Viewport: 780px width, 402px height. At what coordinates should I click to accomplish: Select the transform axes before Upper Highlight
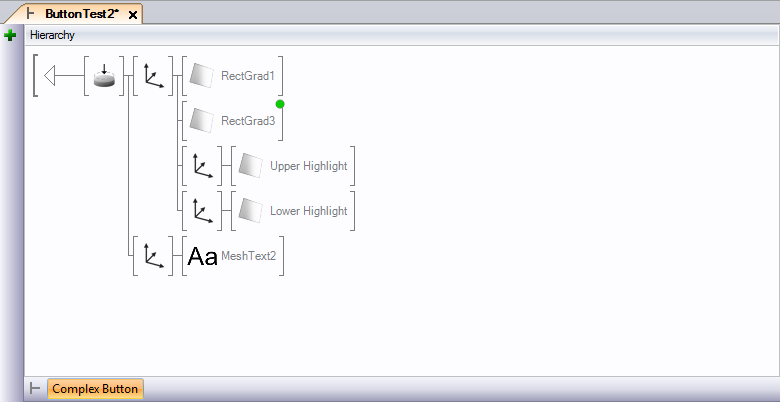[x=202, y=166]
